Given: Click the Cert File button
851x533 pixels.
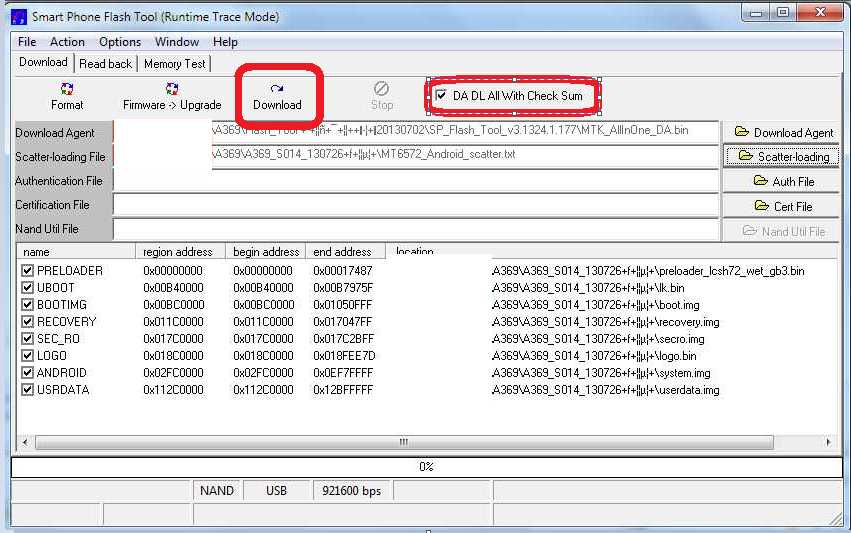Looking at the screenshot, I should 783,206.
